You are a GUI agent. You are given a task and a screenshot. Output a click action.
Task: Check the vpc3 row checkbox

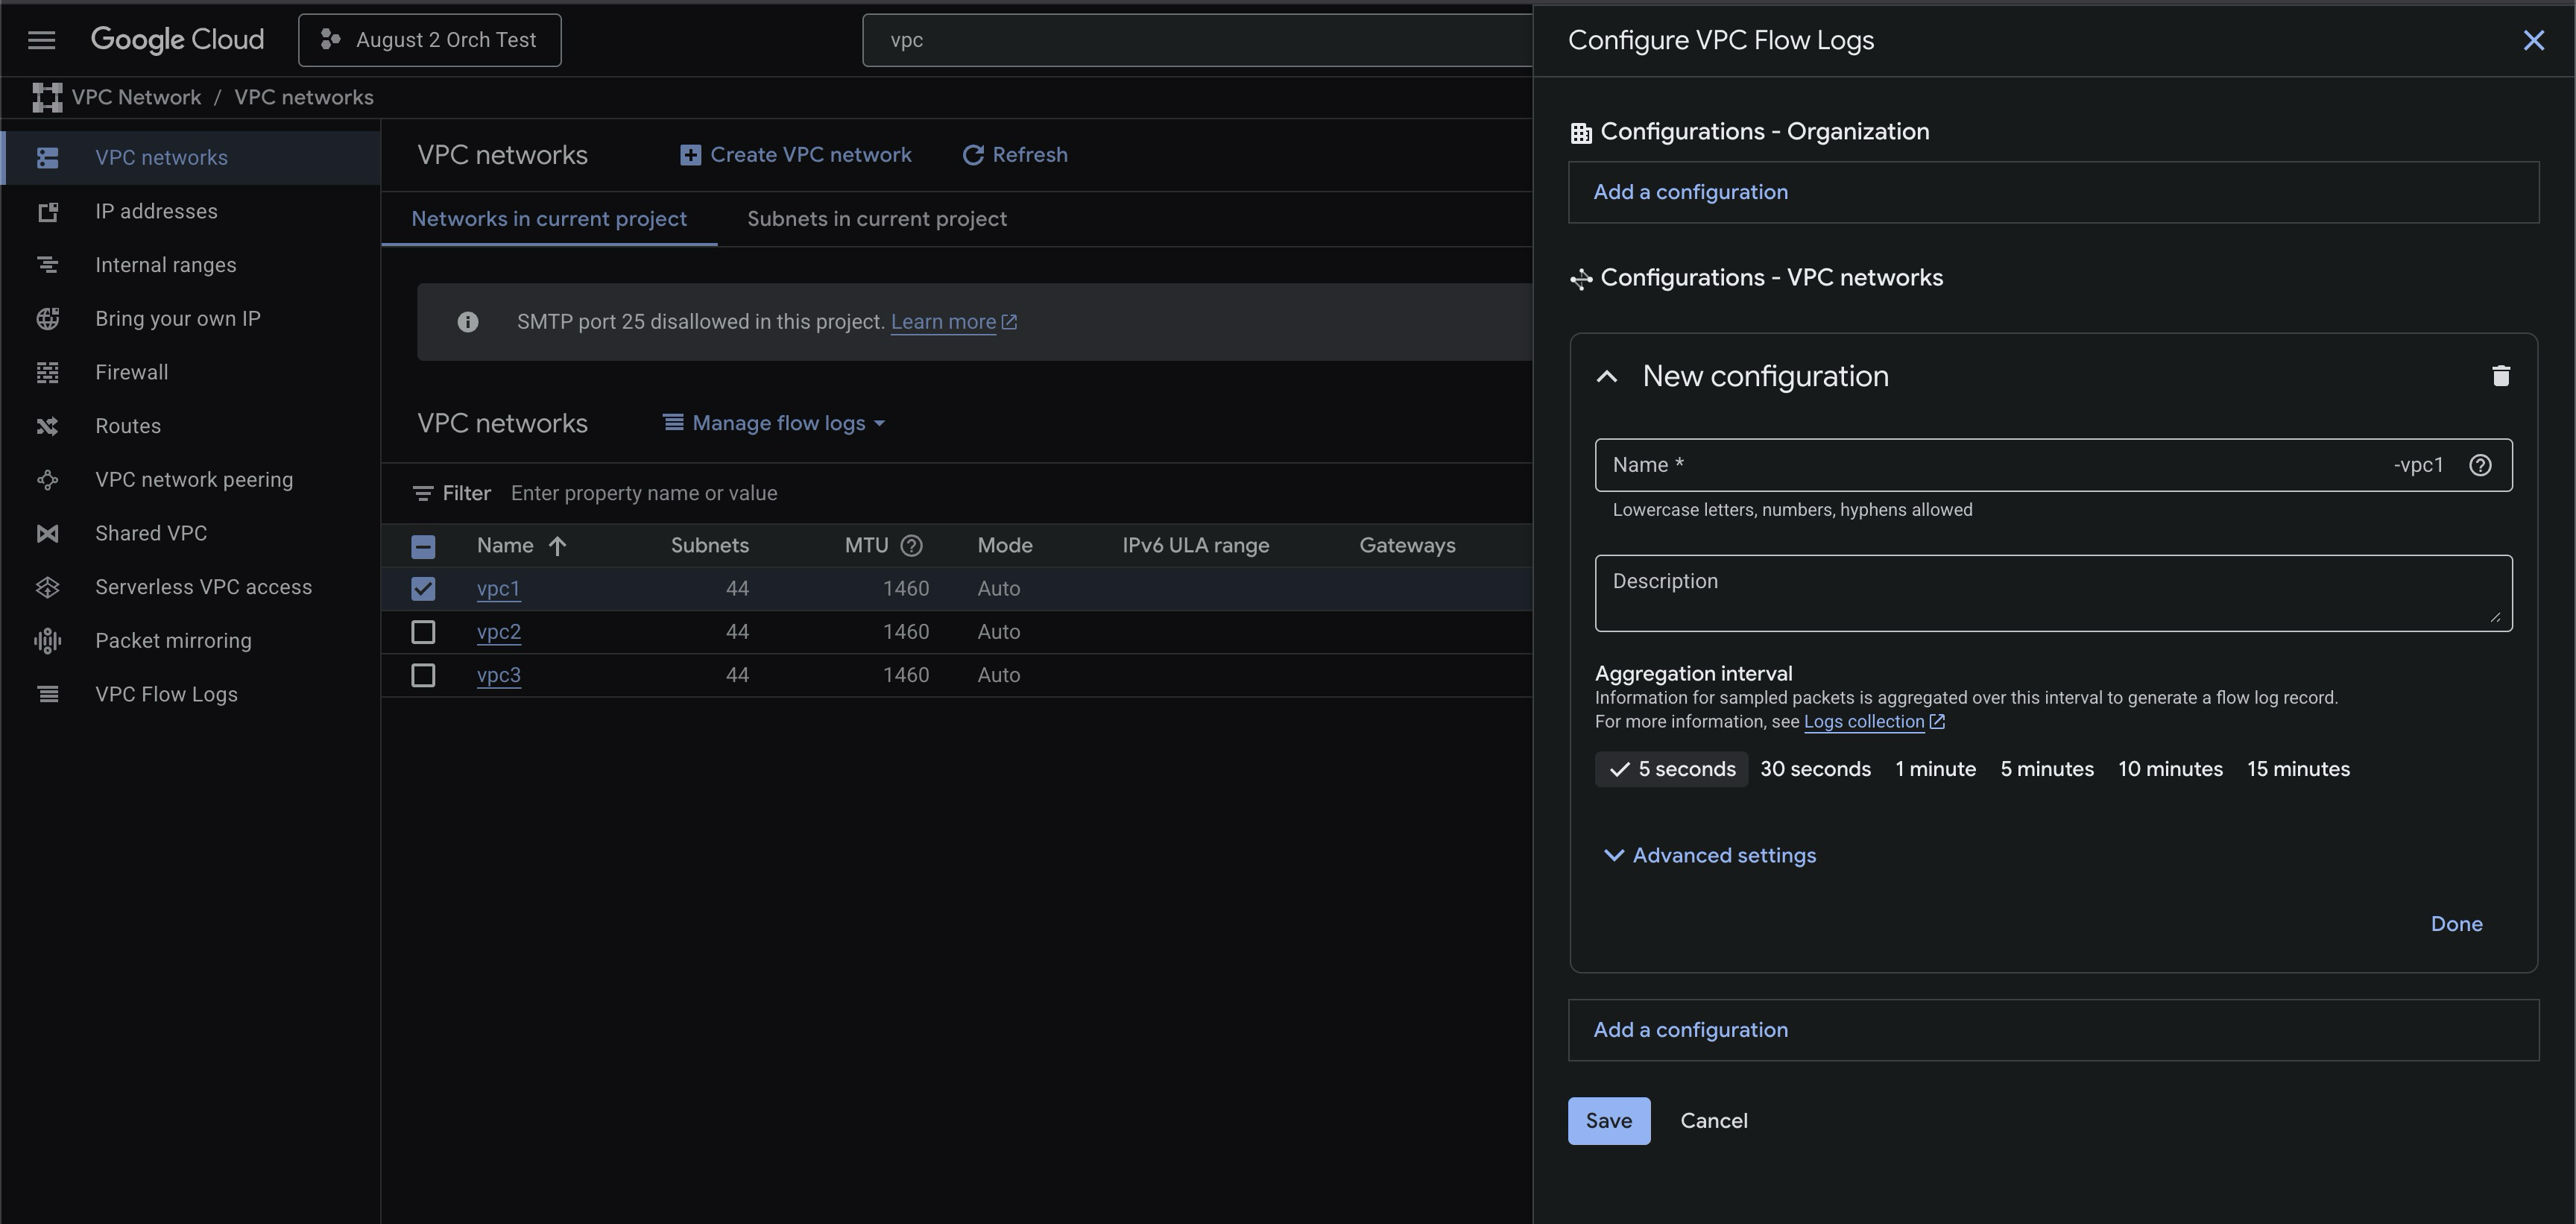[x=423, y=675]
